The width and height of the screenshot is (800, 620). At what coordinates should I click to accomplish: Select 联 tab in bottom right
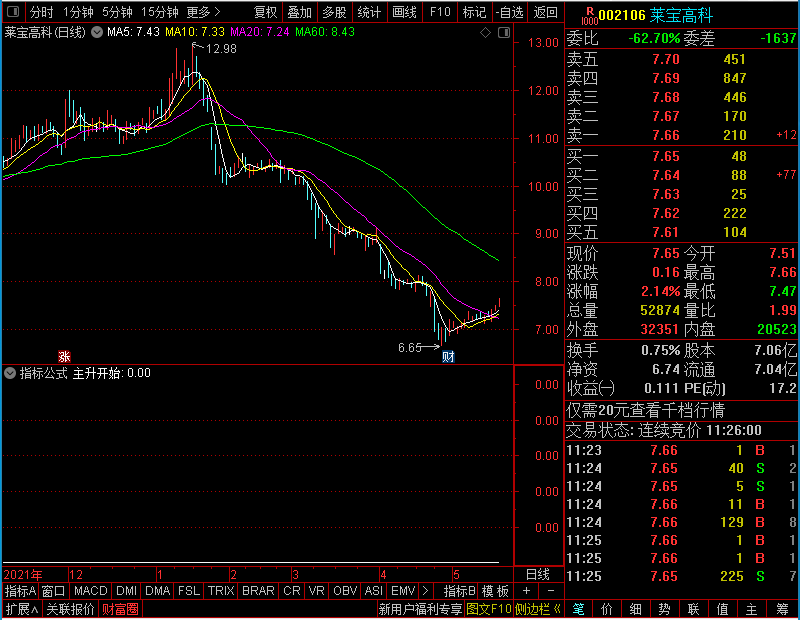[x=693, y=609]
